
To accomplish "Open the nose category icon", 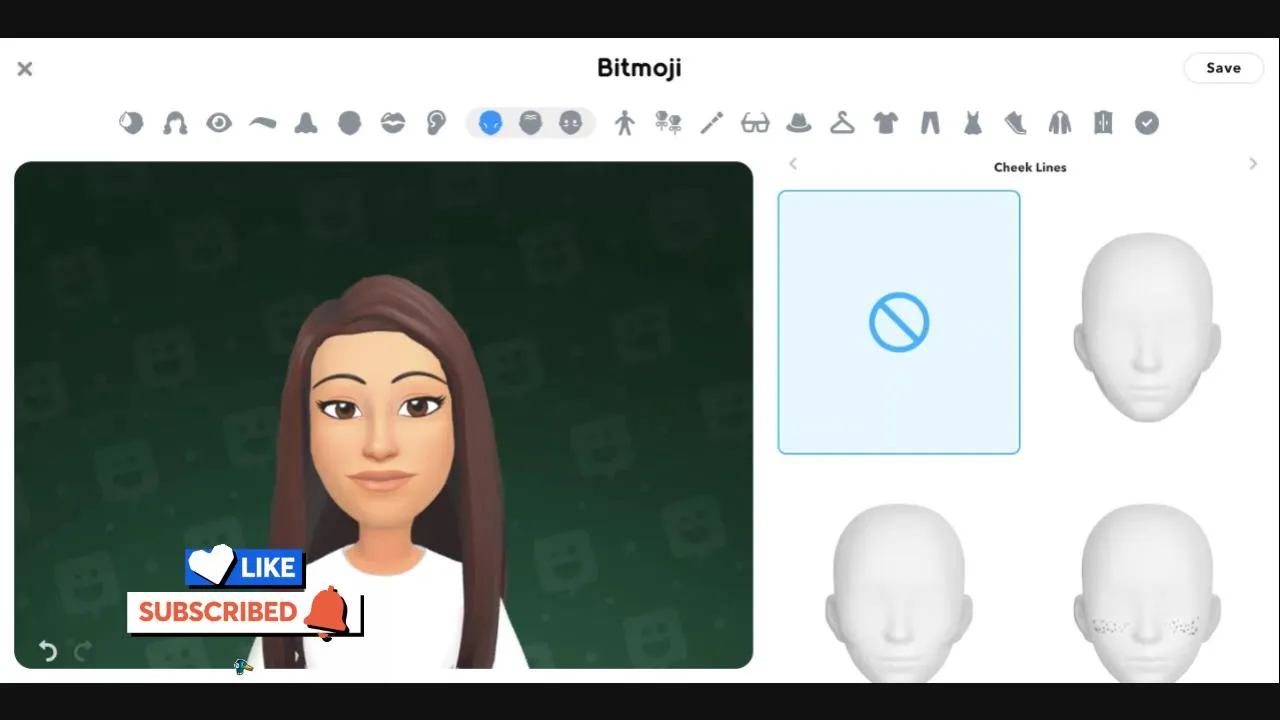I will click(306, 123).
